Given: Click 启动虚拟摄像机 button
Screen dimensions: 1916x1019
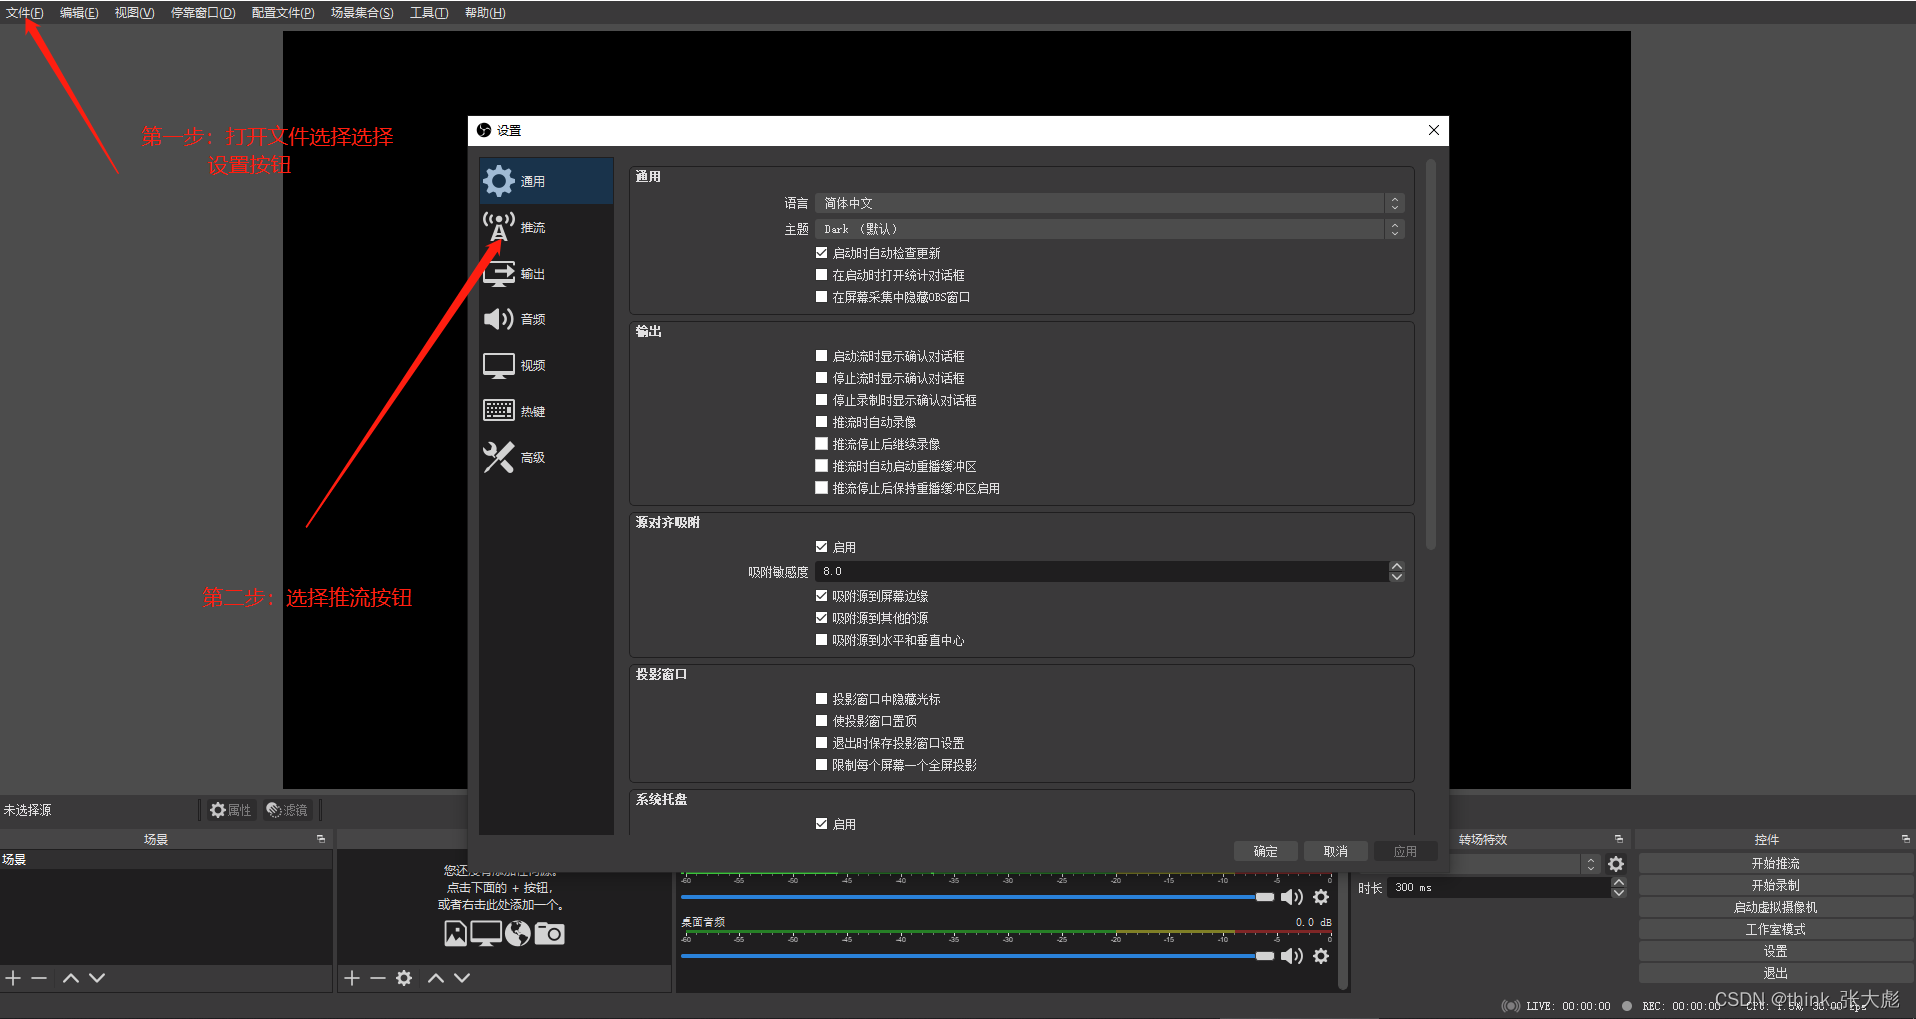Looking at the screenshot, I should pos(1775,907).
